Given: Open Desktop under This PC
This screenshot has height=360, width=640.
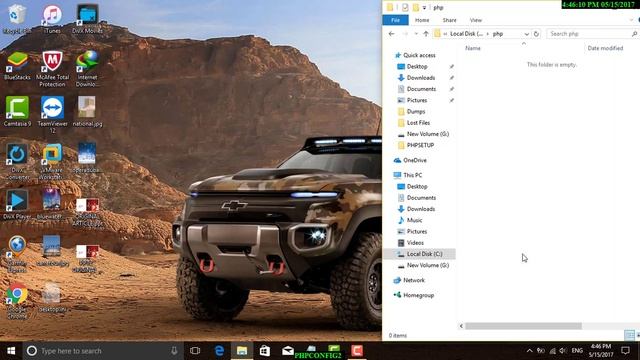Looking at the screenshot, I should [417, 187].
